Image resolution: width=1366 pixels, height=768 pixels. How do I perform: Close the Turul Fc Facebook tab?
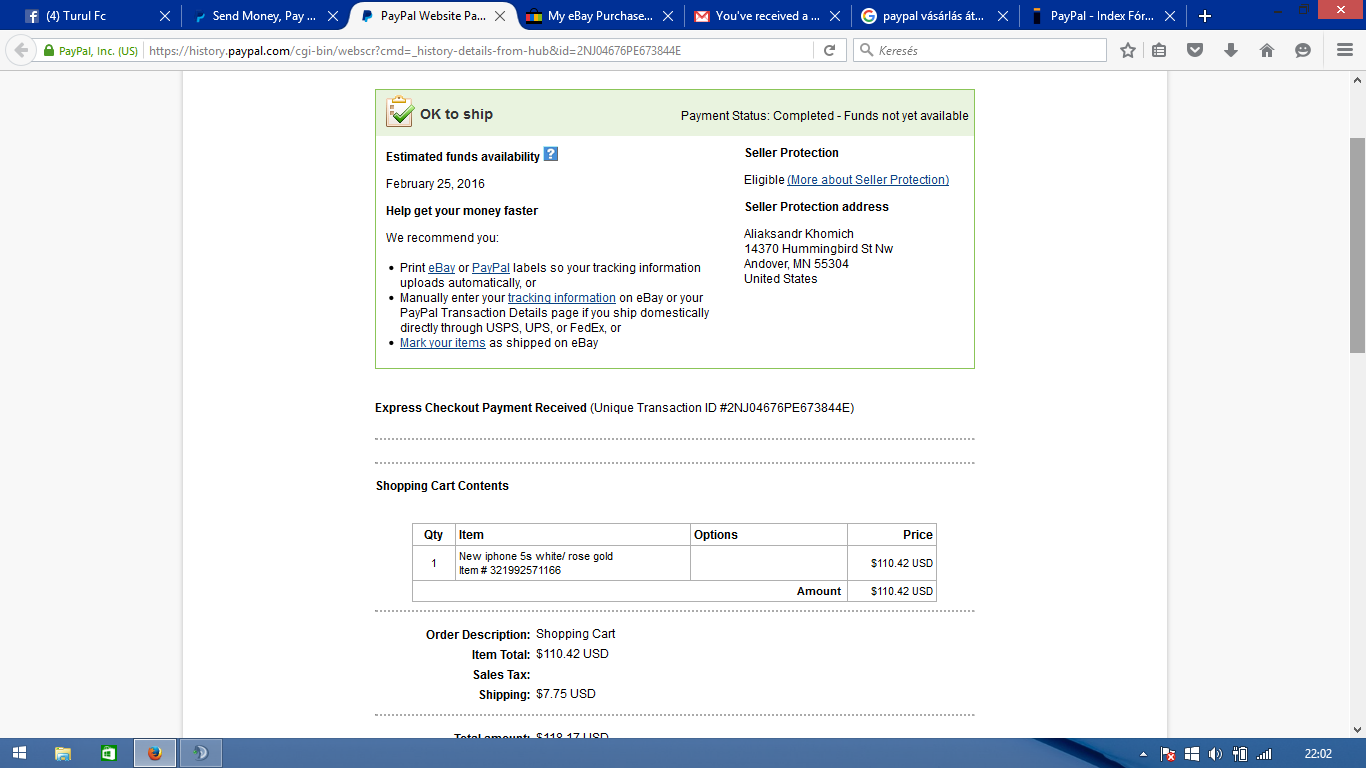click(x=165, y=16)
